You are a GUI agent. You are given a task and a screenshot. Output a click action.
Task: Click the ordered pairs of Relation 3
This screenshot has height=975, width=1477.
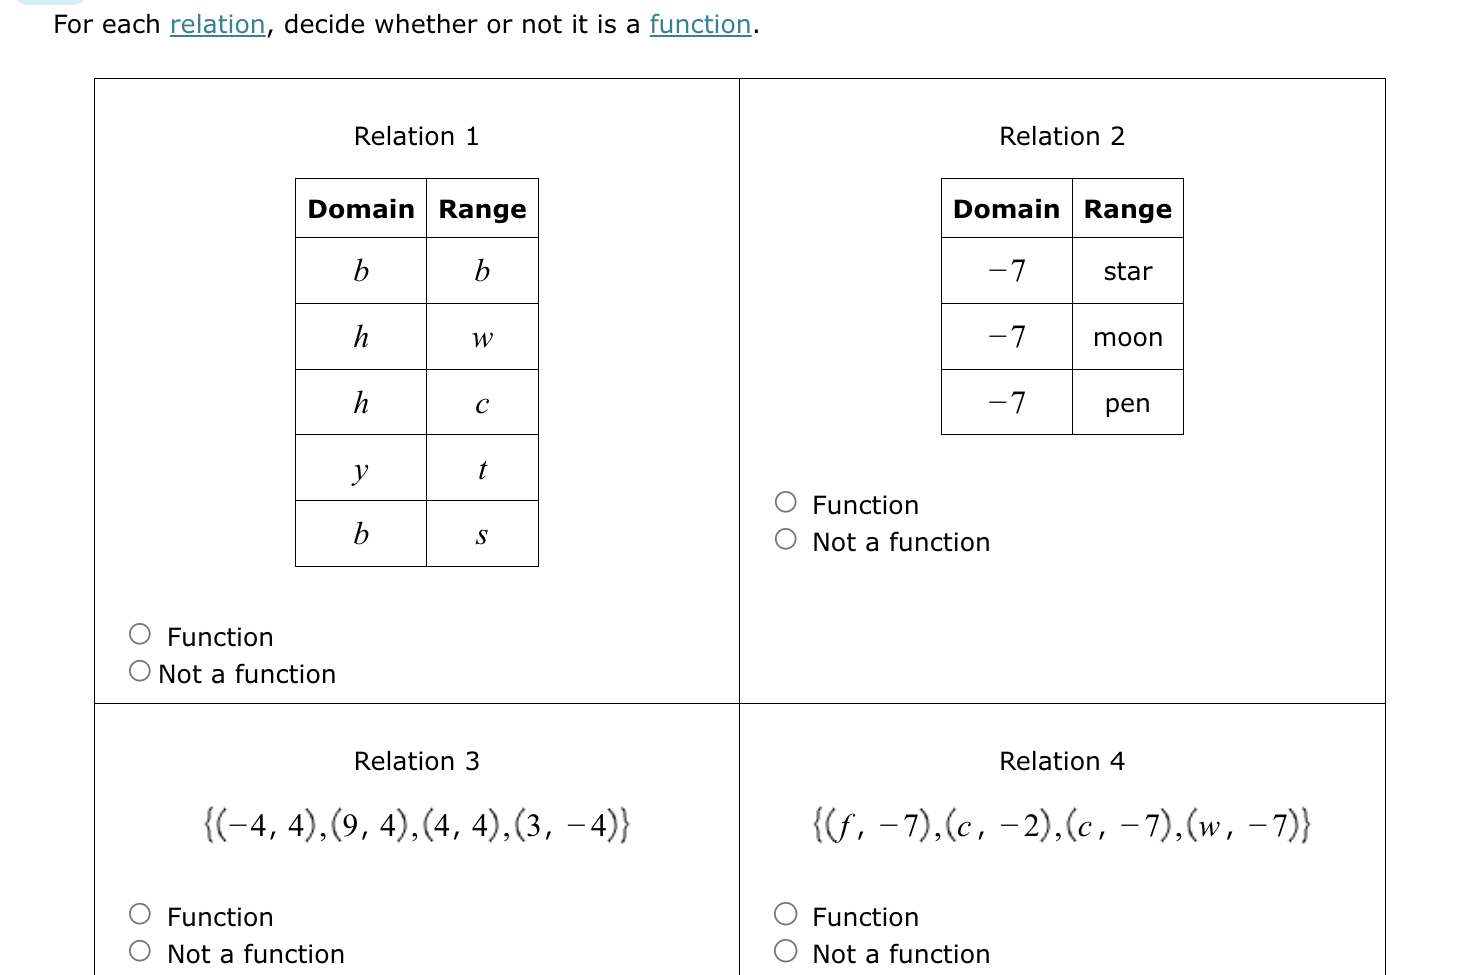click(416, 824)
